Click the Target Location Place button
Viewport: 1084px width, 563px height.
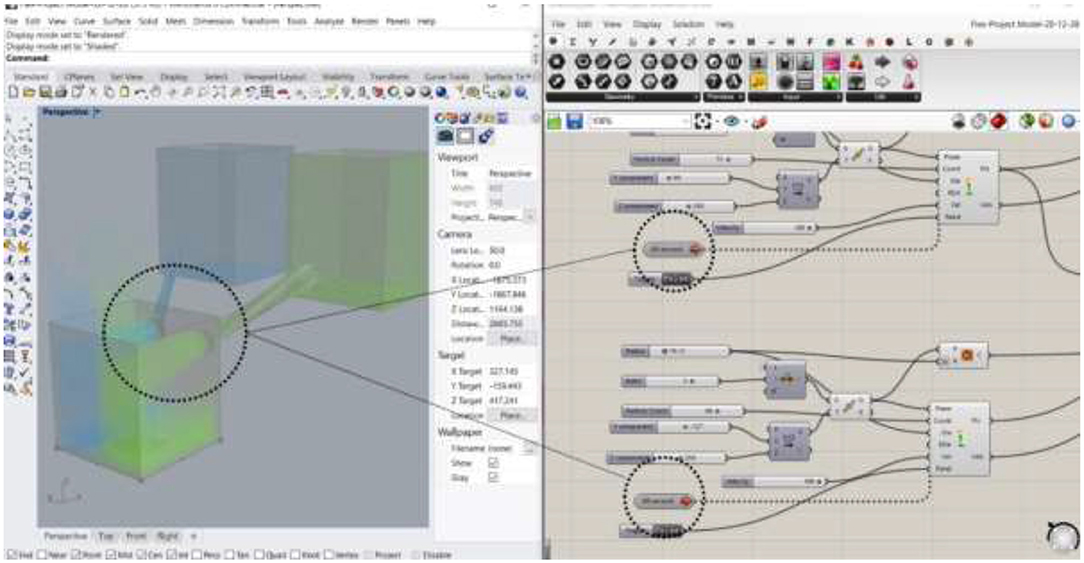click(511, 416)
